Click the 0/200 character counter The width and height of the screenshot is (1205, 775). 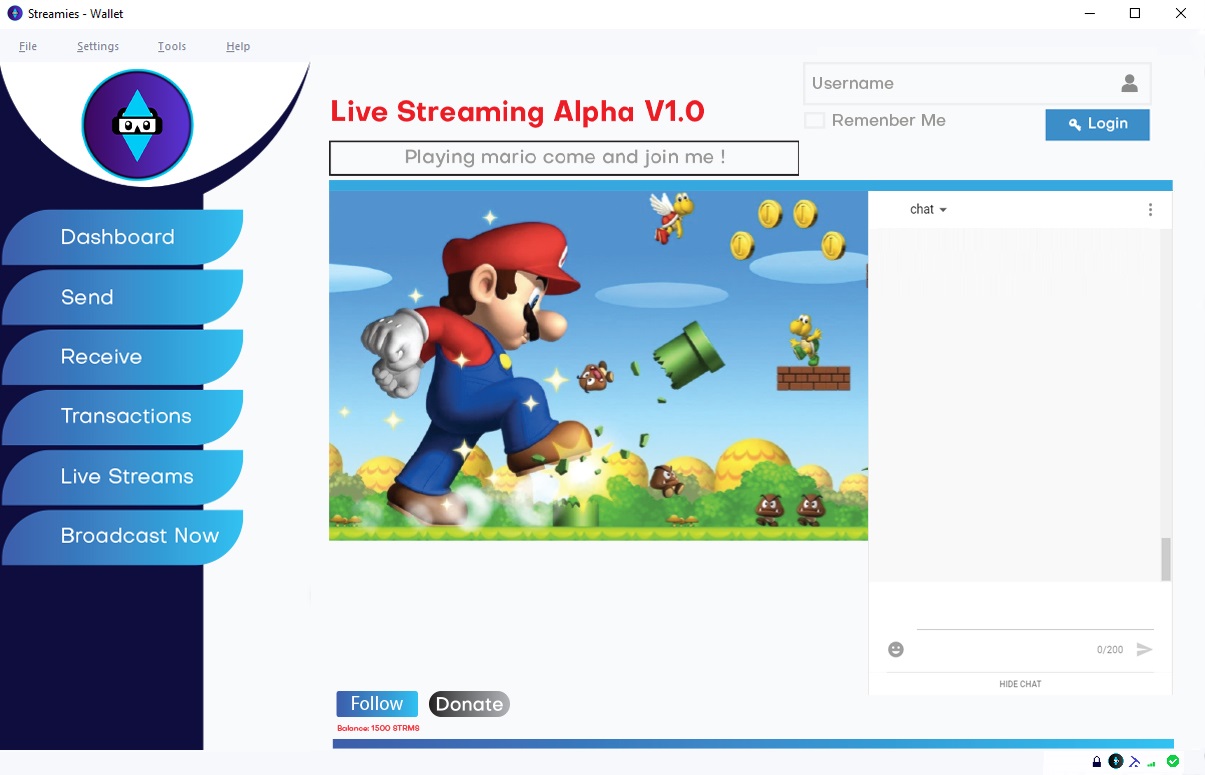click(x=1110, y=650)
